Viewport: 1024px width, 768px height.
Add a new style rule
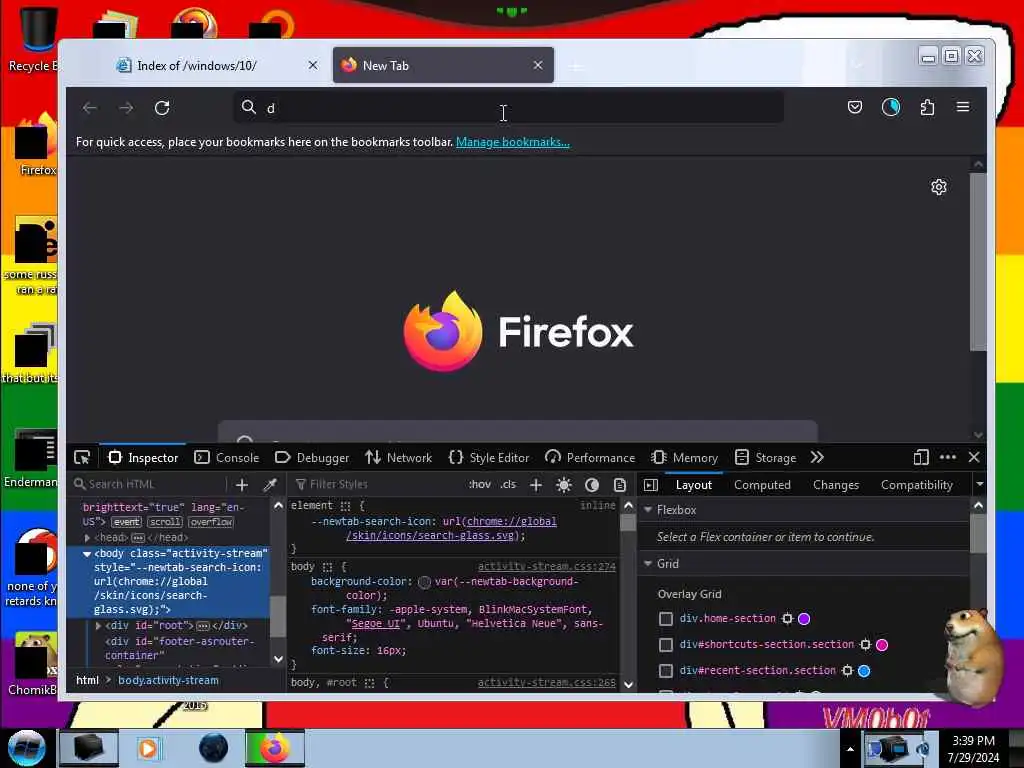tap(536, 485)
